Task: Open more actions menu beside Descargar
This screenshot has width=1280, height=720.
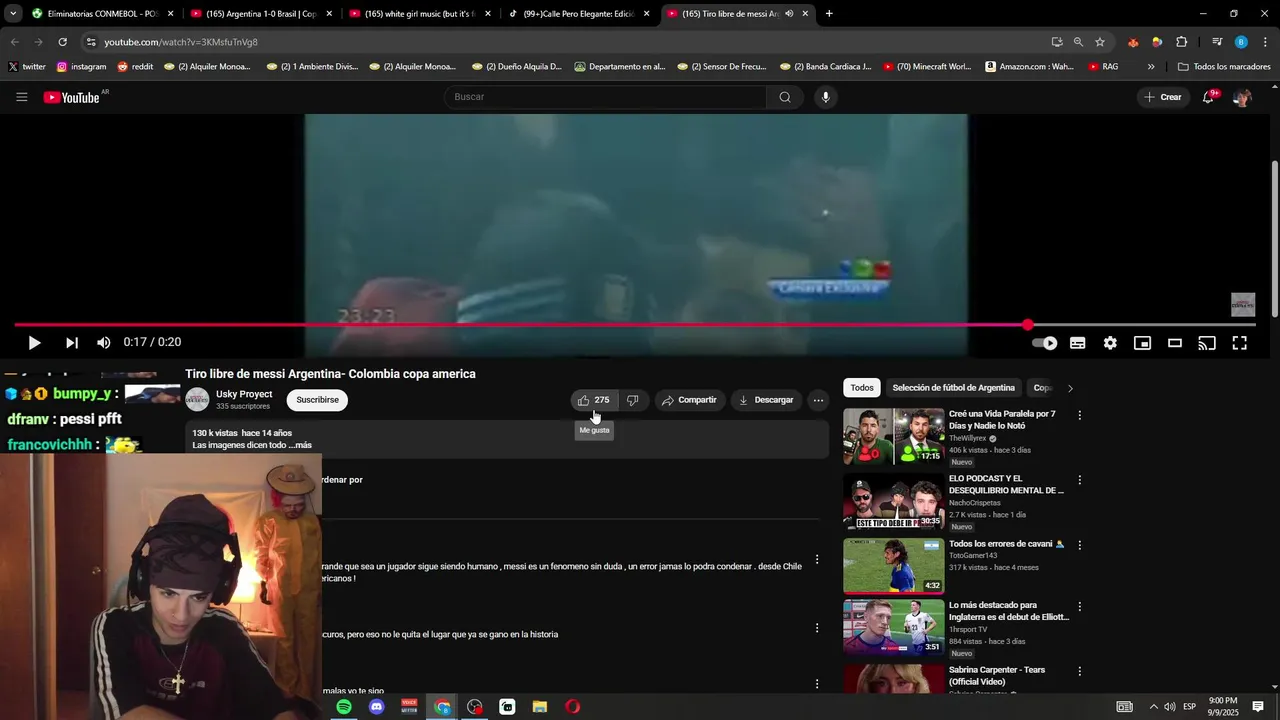Action: pos(818,400)
